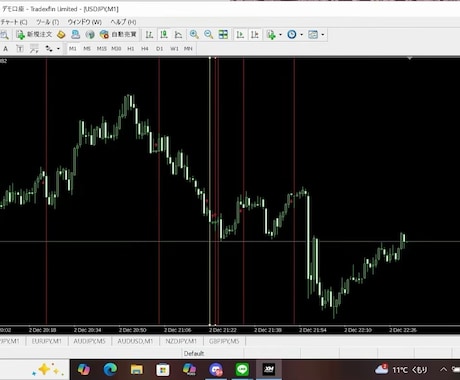Switch to the AUDUSD,M1 chart tab
The height and width of the screenshot is (380, 460).
pos(135,341)
